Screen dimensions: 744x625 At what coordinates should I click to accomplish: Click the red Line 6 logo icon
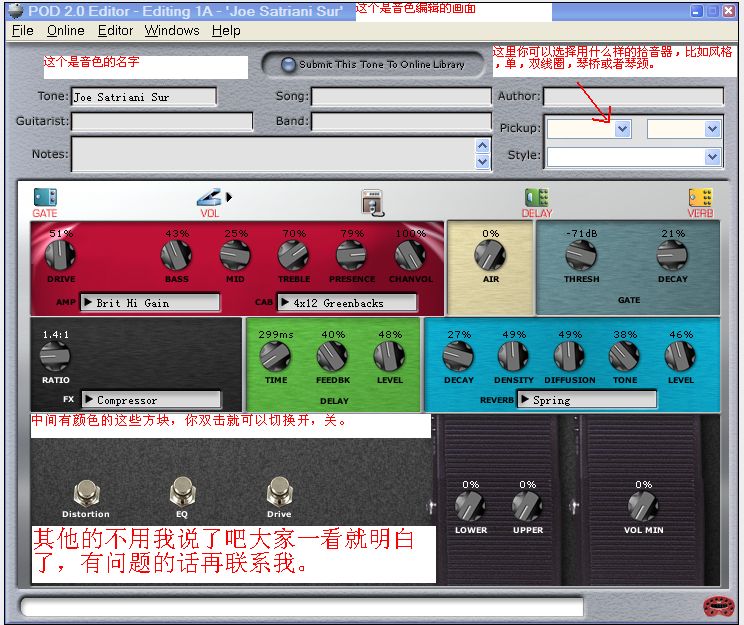(719, 606)
